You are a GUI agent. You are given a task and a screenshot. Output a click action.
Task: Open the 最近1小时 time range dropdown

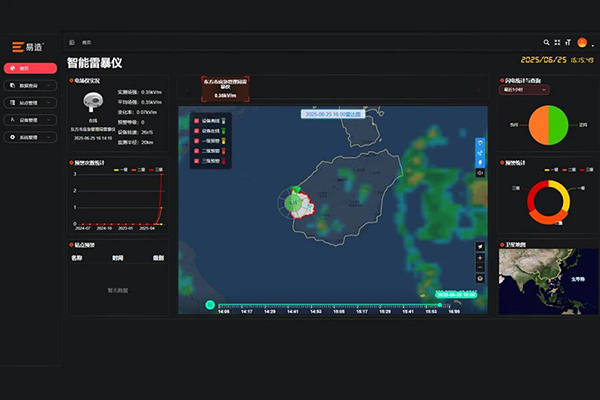(x=524, y=90)
